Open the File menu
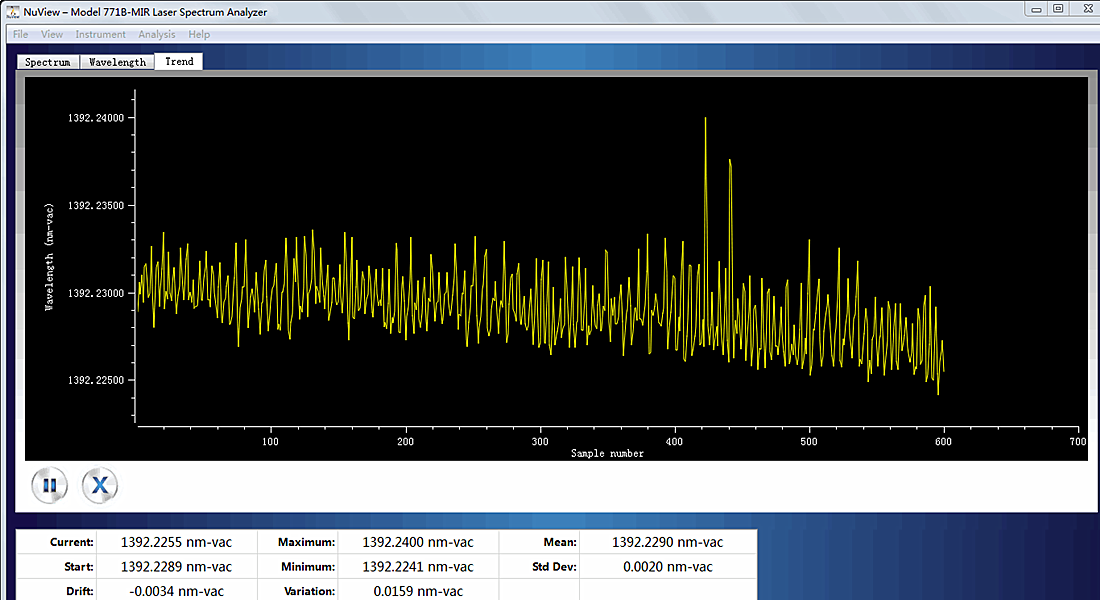The image size is (1100, 600). (20, 34)
